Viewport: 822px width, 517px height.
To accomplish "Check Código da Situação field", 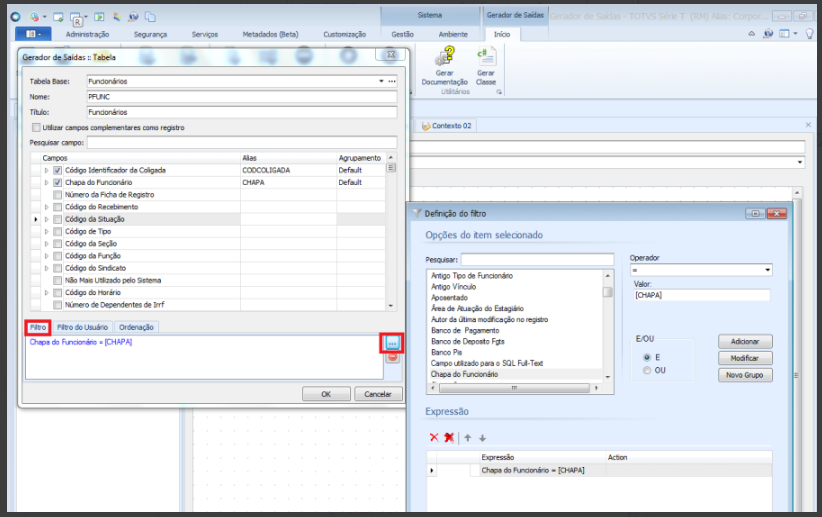I will click(58, 219).
